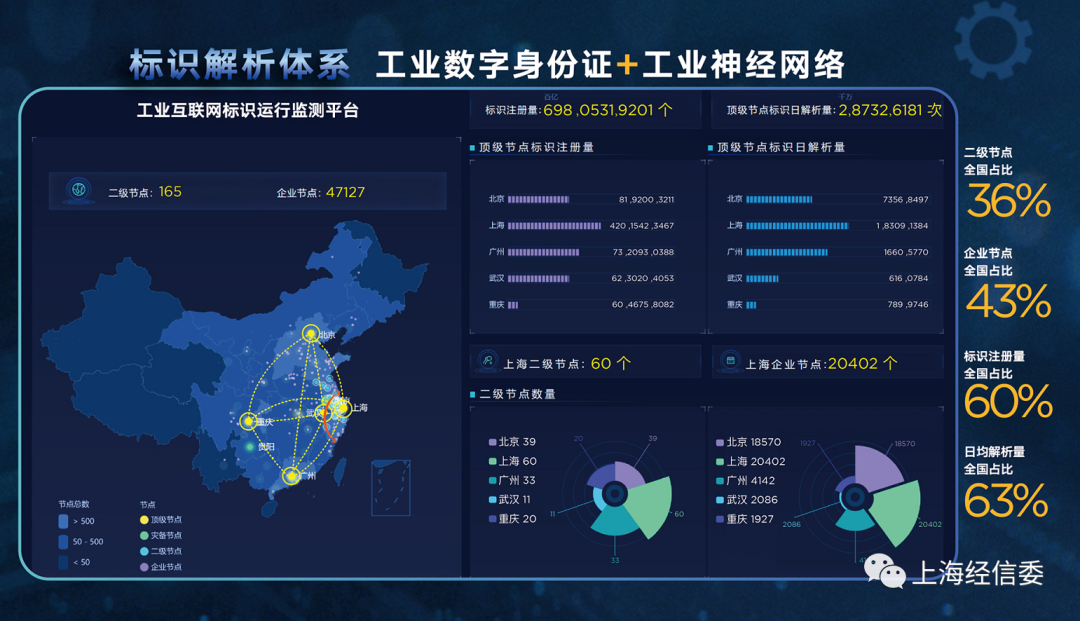This screenshot has height=621, width=1080.
Task: Click 上海 bar in 顶级节点标识注册量 chart
Action: tap(554, 226)
